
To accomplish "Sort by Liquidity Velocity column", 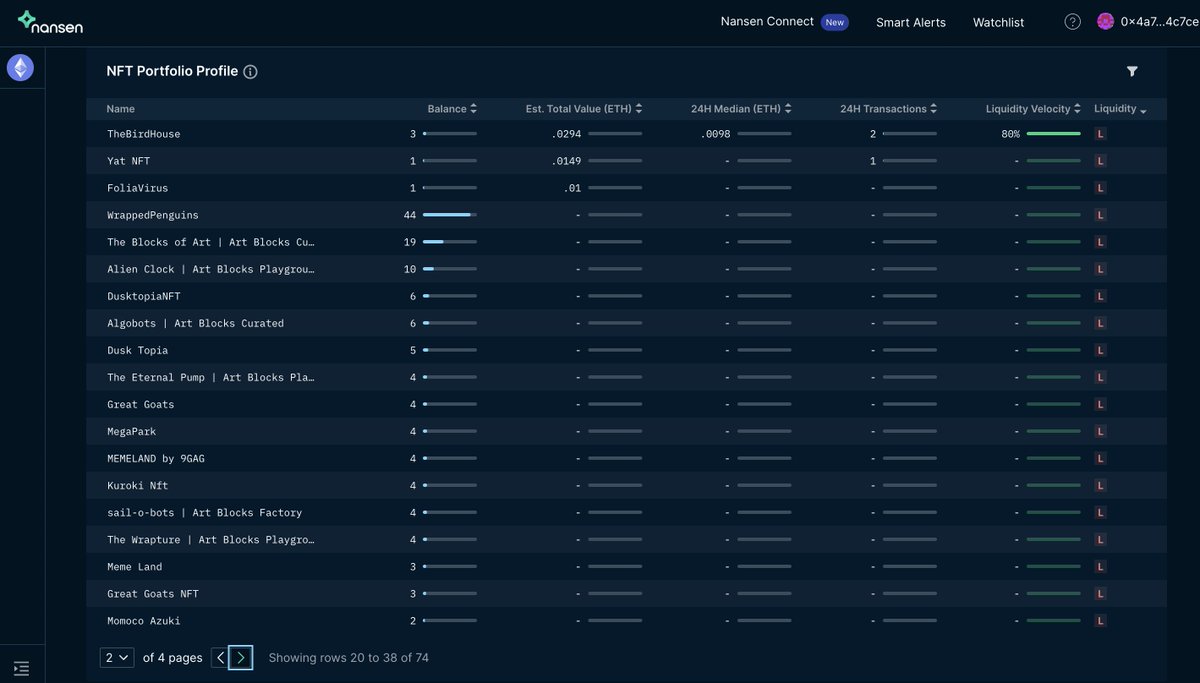I will (x=1034, y=109).
